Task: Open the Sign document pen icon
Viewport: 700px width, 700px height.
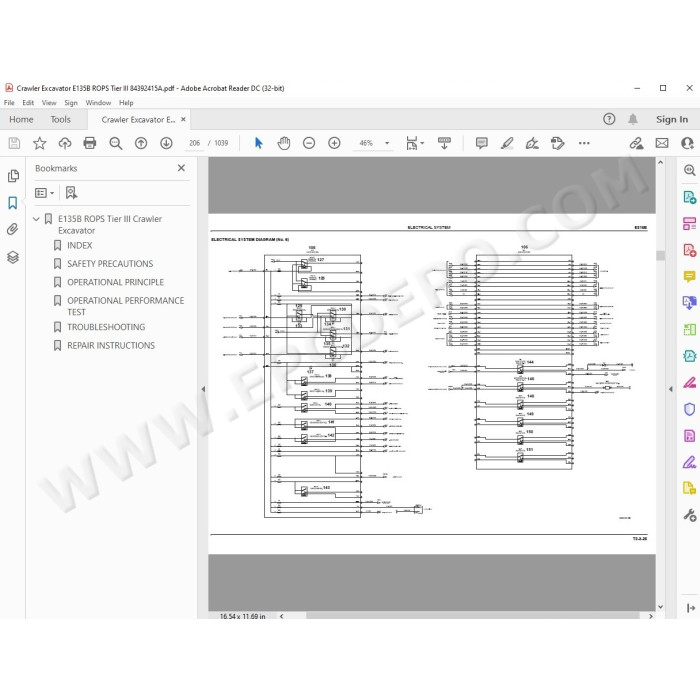Action: (532, 143)
